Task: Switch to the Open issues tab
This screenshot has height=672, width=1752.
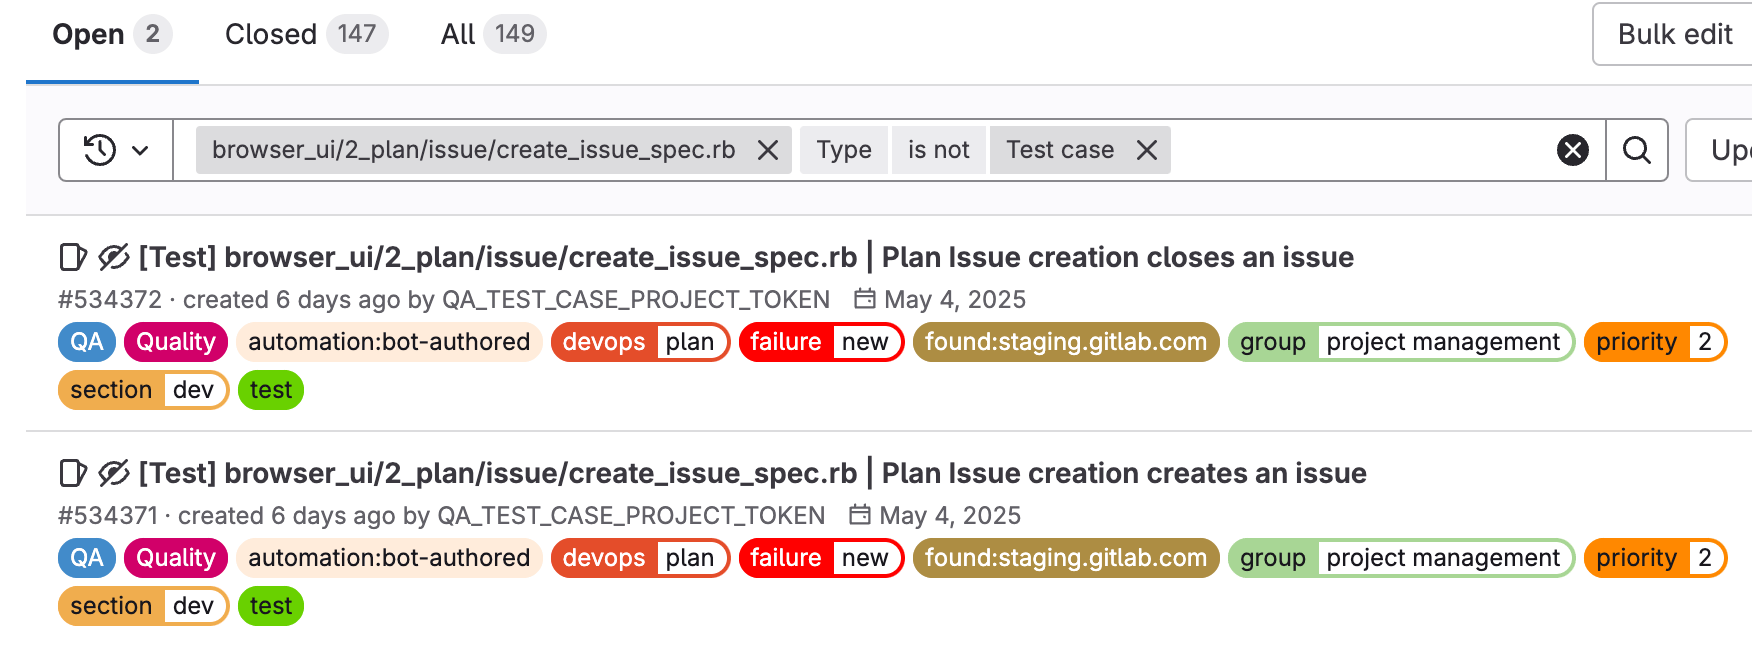Action: click(112, 34)
